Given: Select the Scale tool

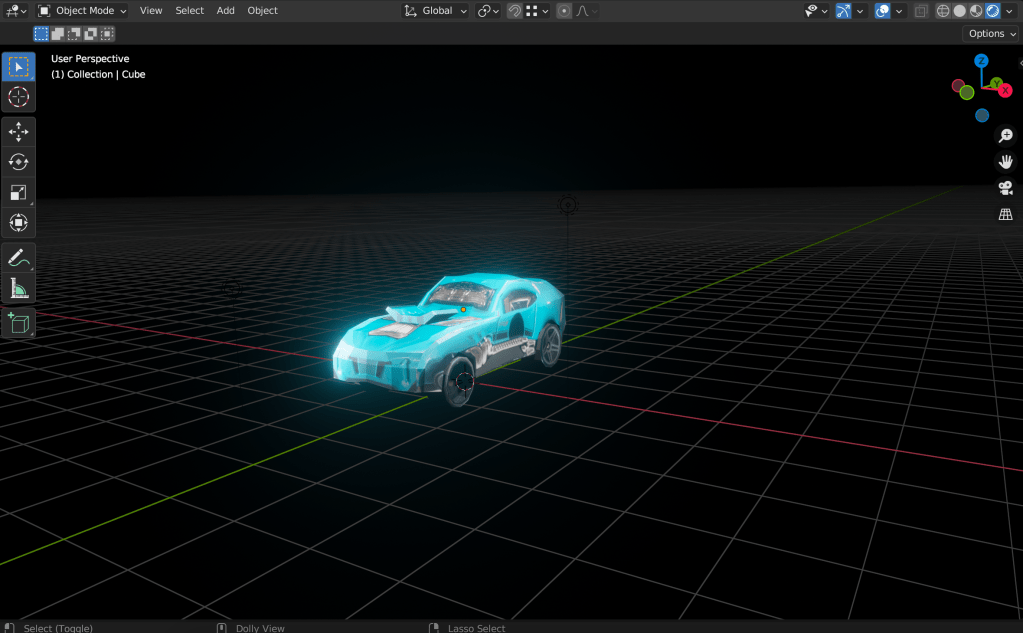Looking at the screenshot, I should (18, 193).
